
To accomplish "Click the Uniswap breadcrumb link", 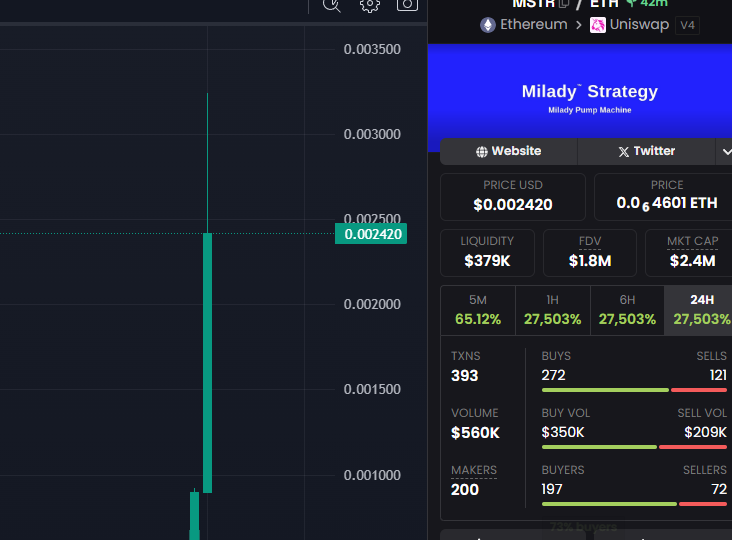I will click(x=639, y=24).
